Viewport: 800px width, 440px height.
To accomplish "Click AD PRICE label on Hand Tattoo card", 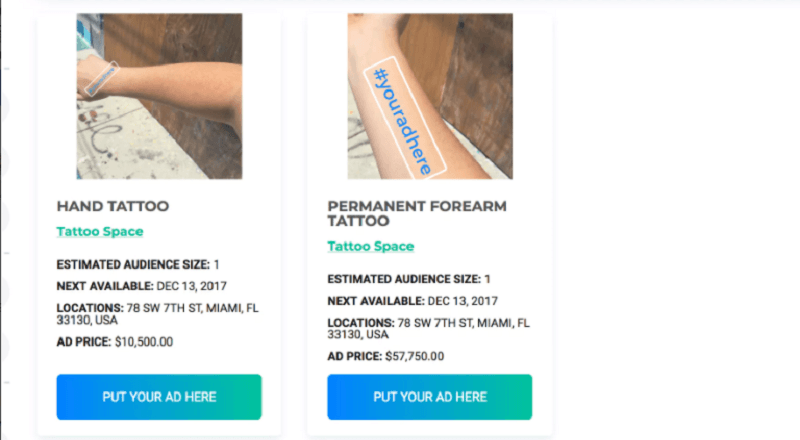I will [84, 341].
